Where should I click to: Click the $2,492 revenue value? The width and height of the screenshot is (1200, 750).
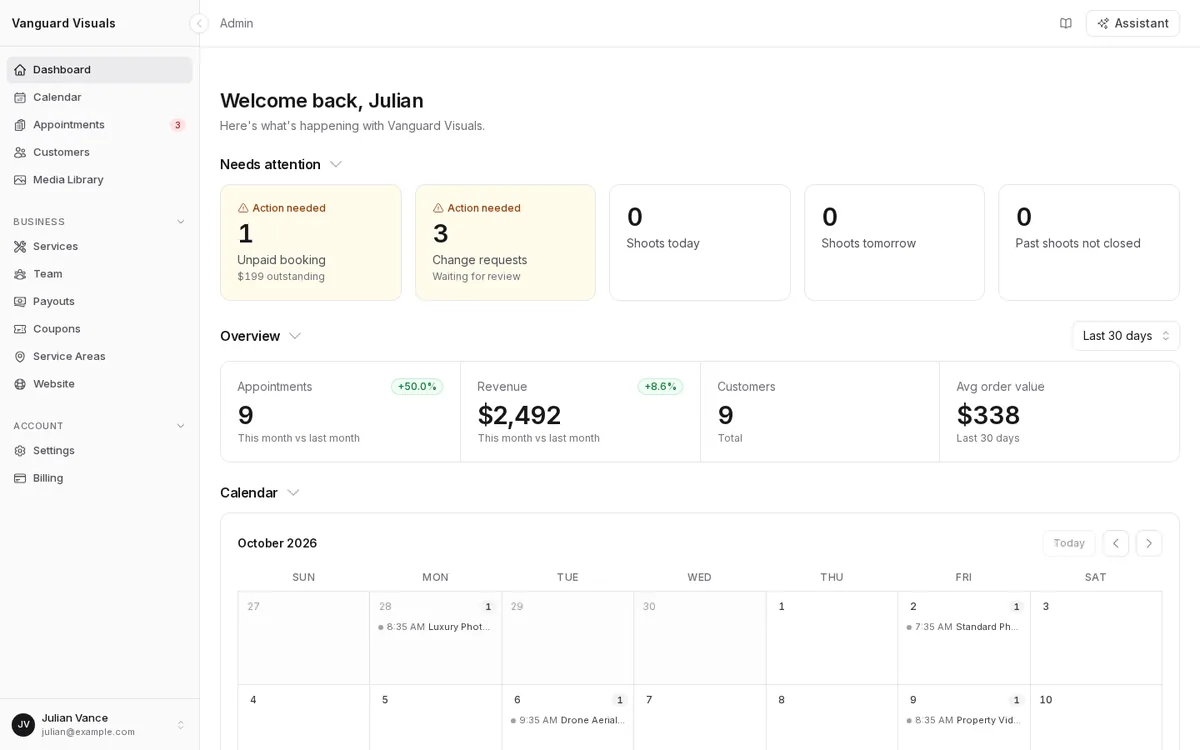[x=519, y=415]
